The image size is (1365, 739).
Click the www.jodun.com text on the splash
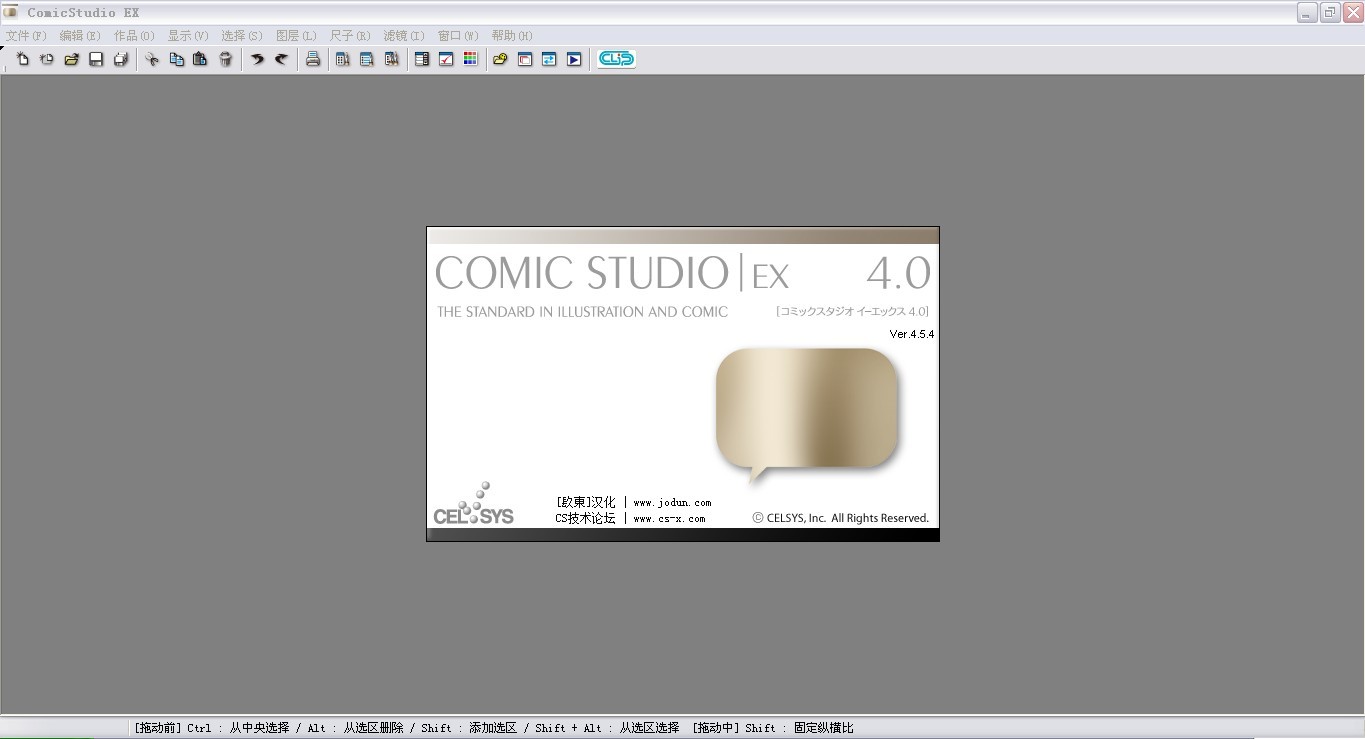click(x=672, y=503)
